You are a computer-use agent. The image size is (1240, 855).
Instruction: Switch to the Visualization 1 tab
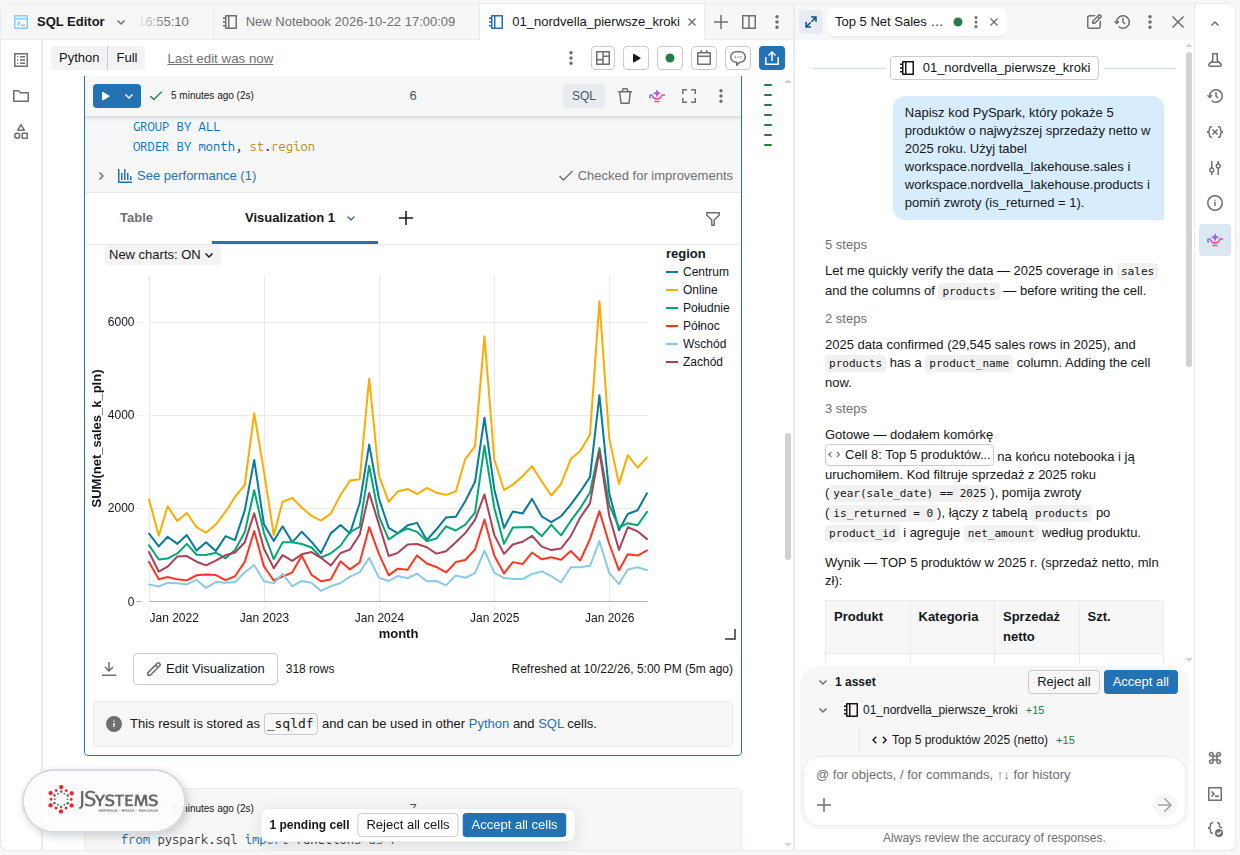290,218
